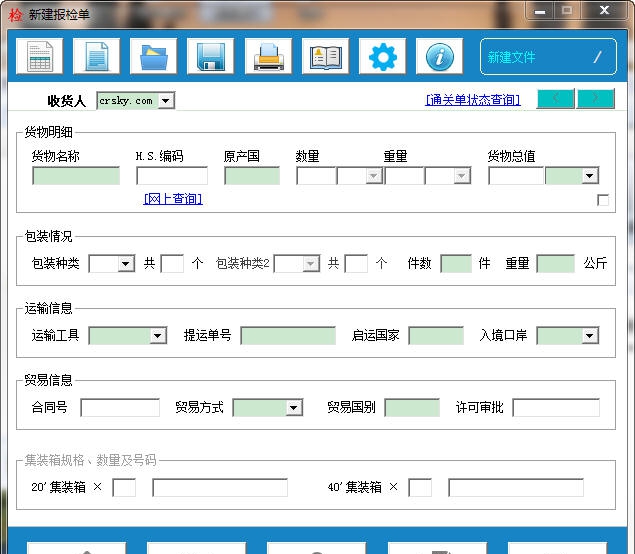Open the book reference icon
635x554 pixels.
325,57
